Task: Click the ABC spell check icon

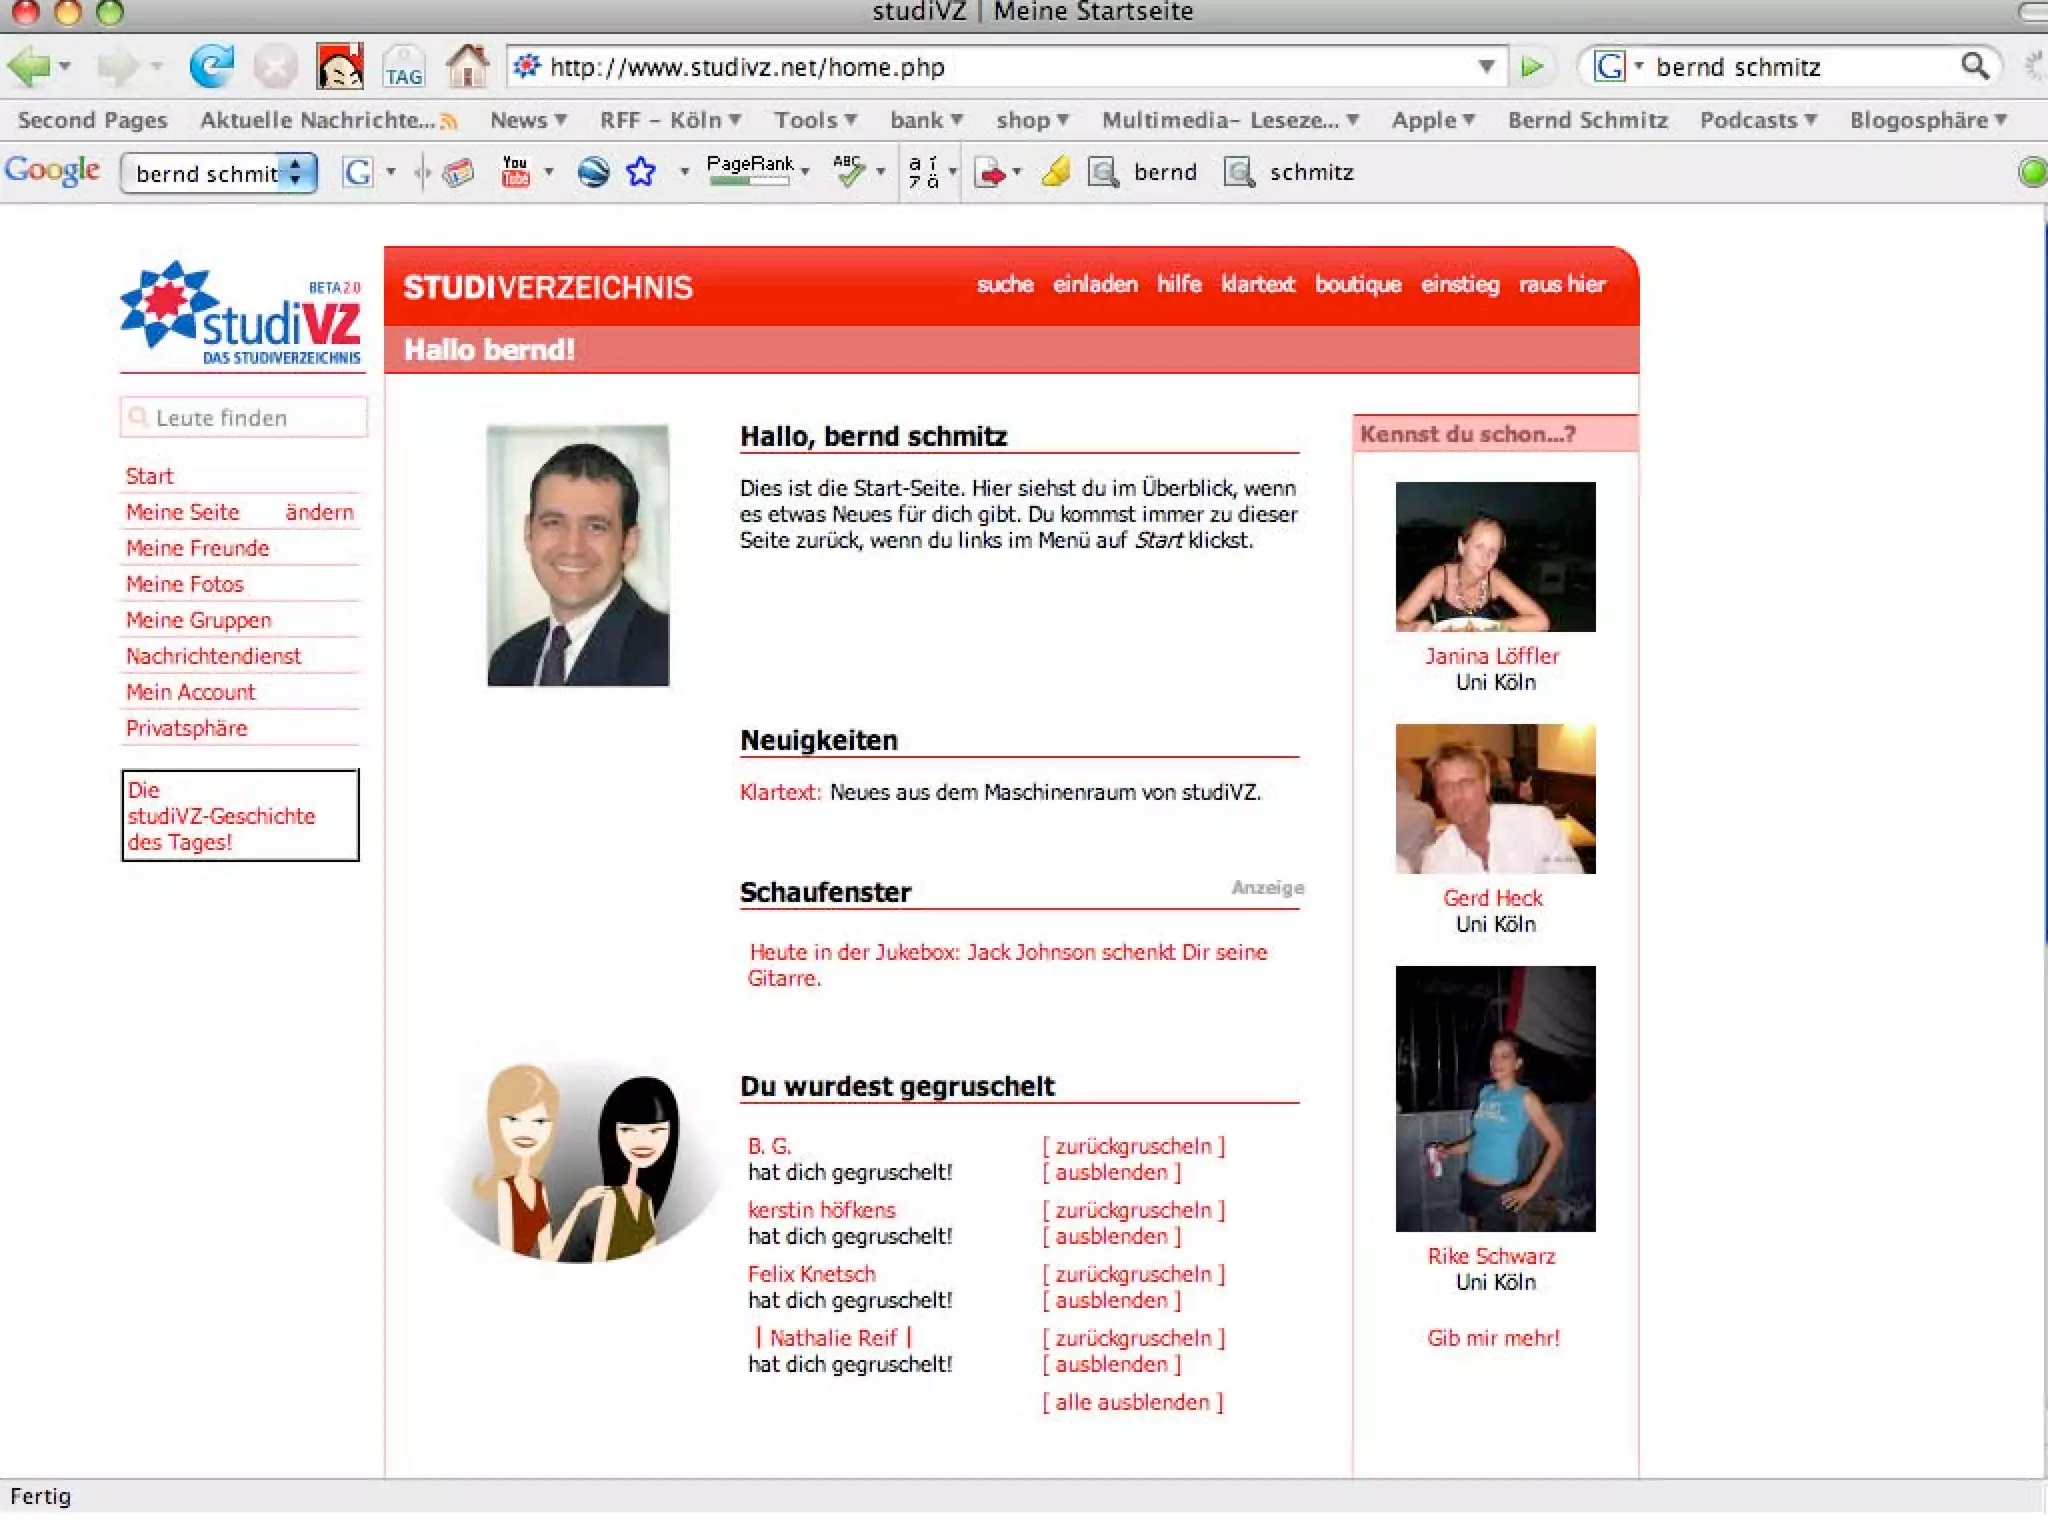Action: [x=849, y=172]
